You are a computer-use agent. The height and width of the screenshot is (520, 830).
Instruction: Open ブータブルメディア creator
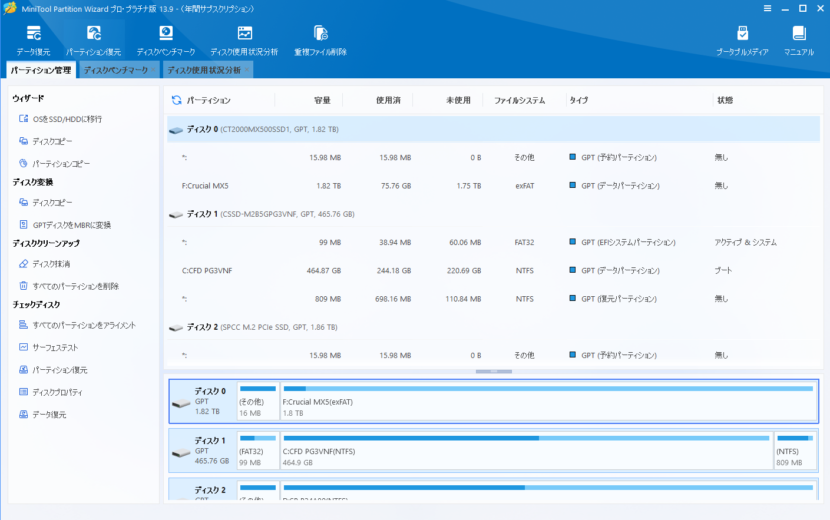[x=742, y=41]
